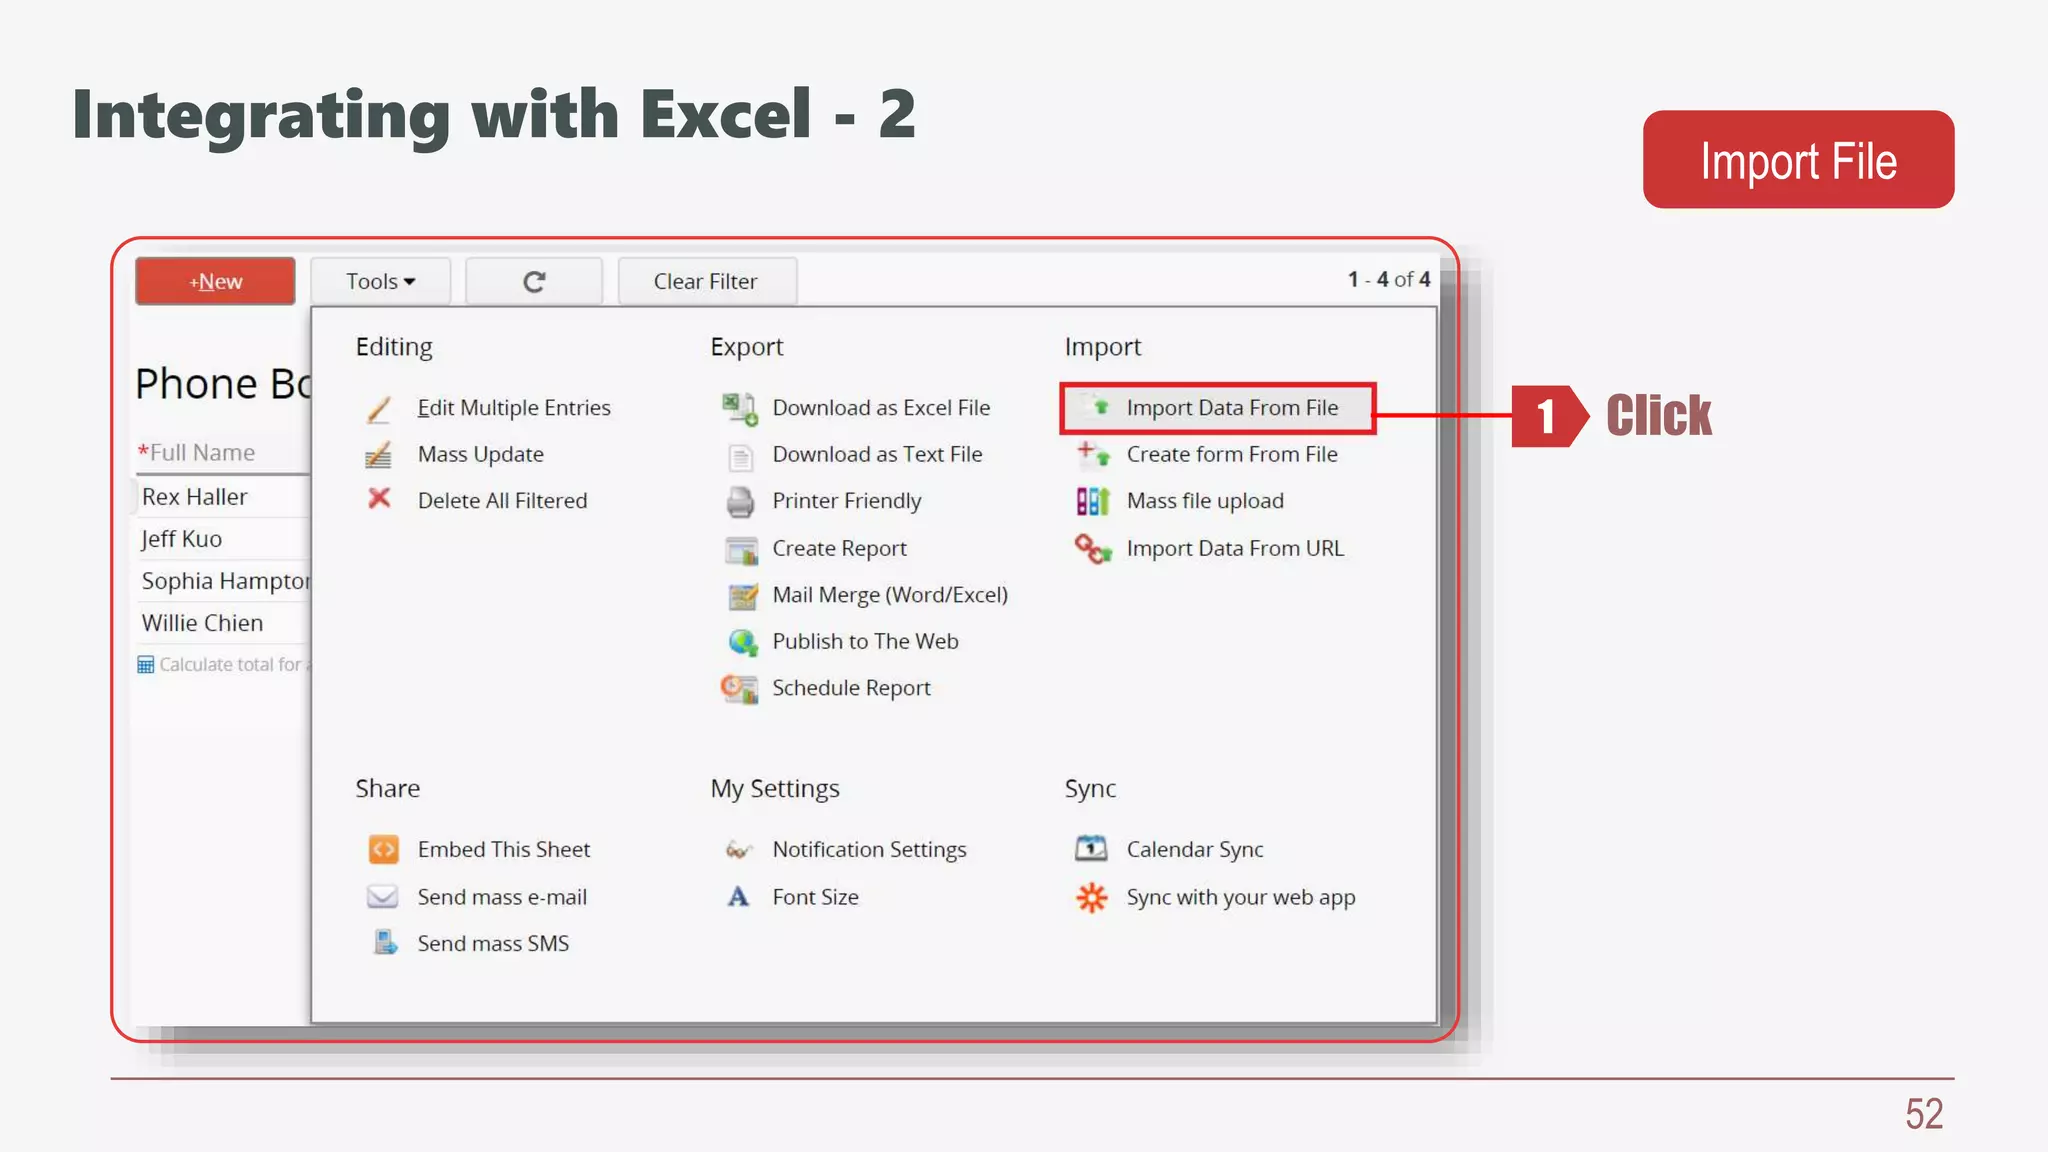The height and width of the screenshot is (1152, 2048).
Task: Select the Sophia Hampton row
Action: [x=223, y=581]
